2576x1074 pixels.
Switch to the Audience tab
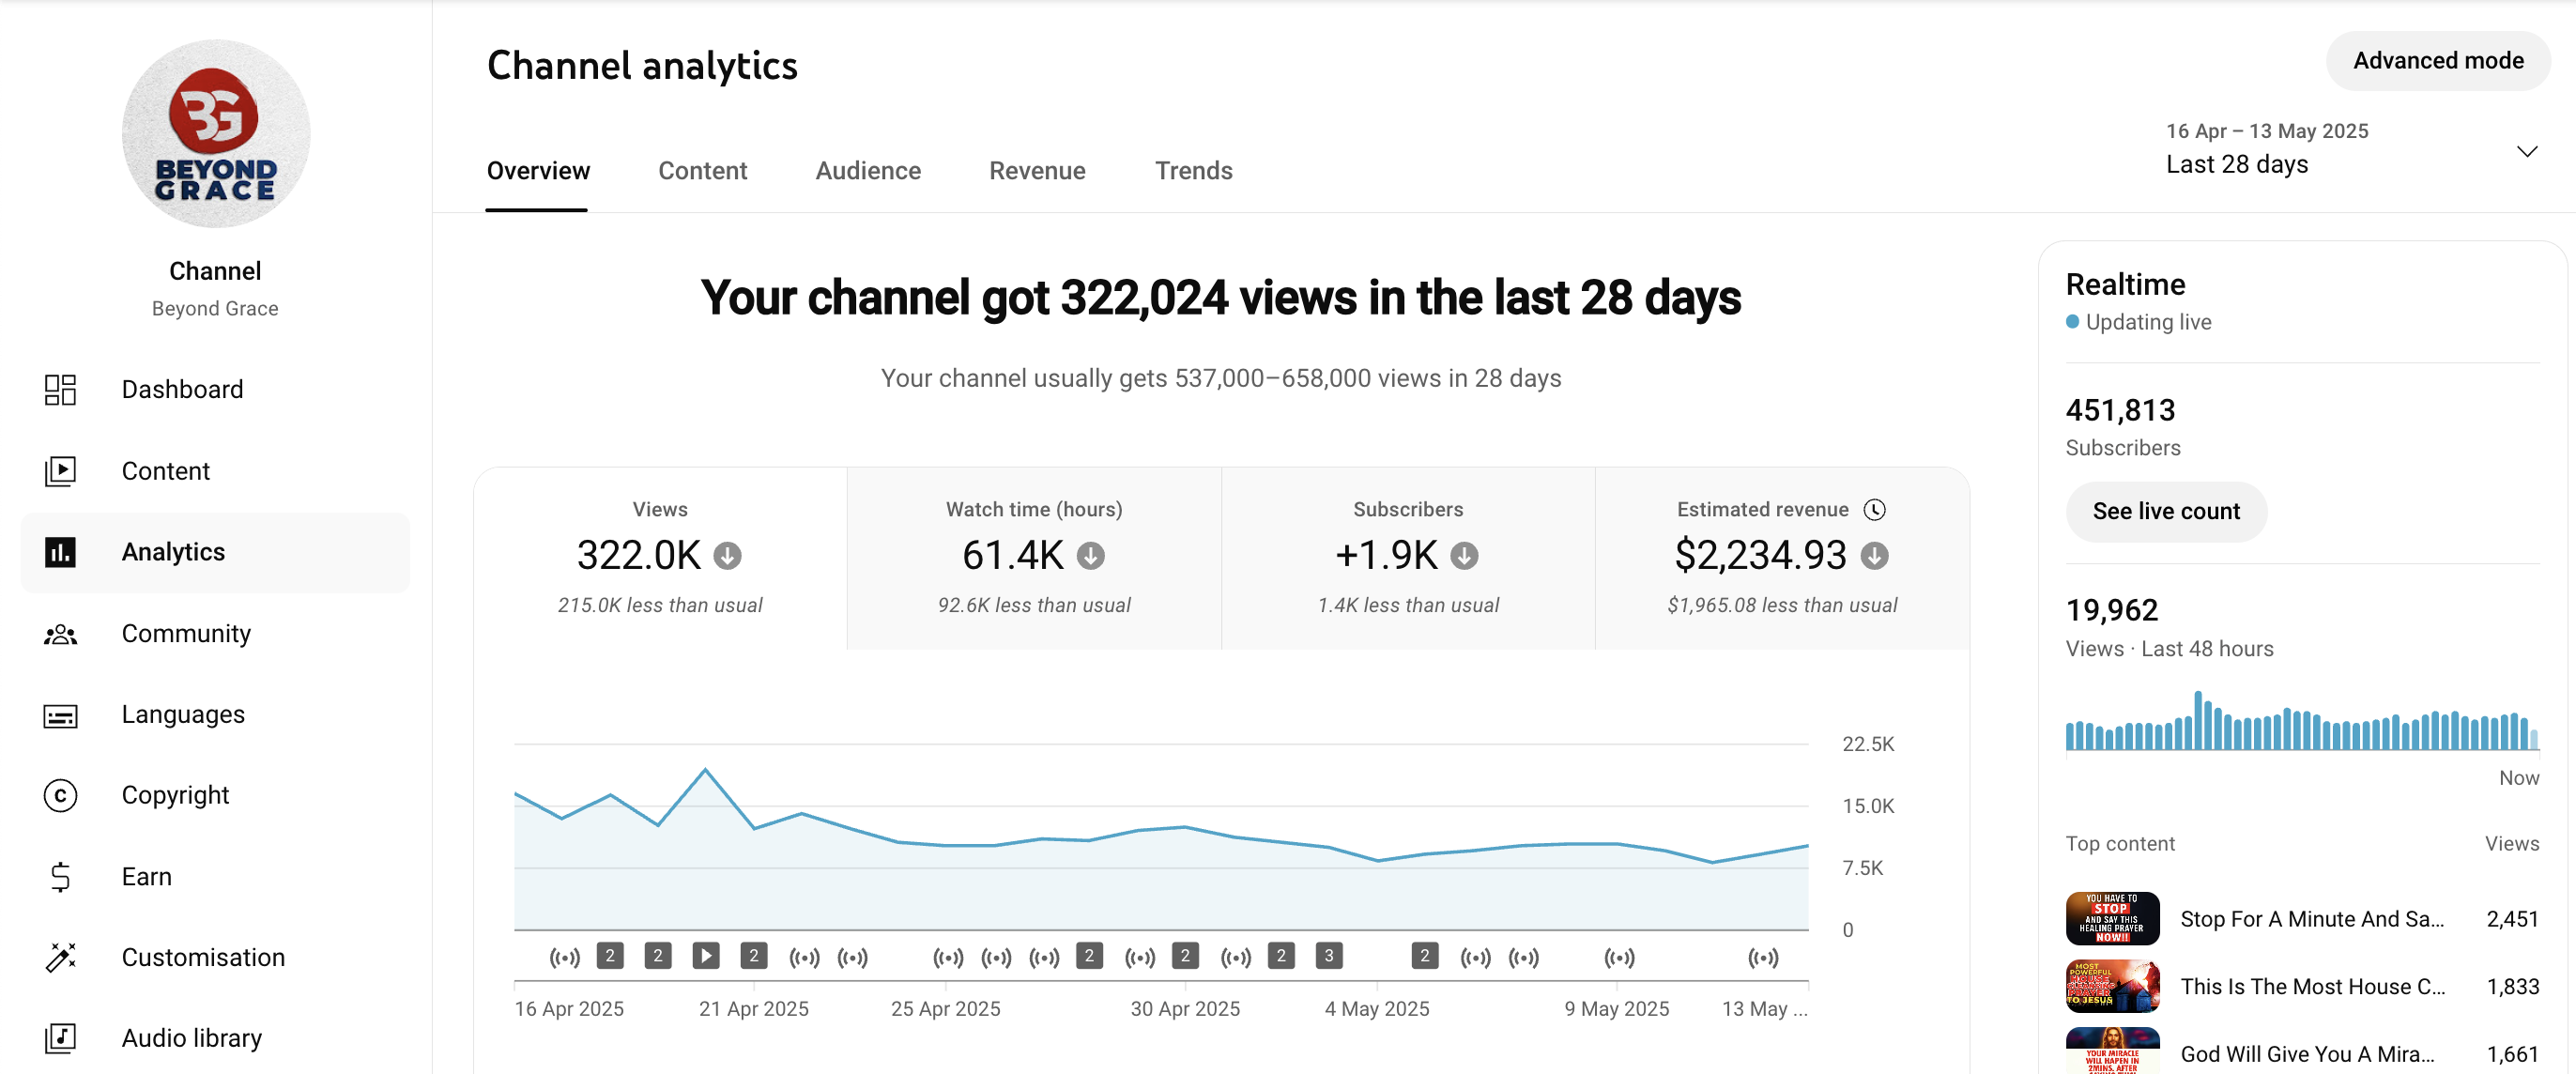tap(867, 171)
